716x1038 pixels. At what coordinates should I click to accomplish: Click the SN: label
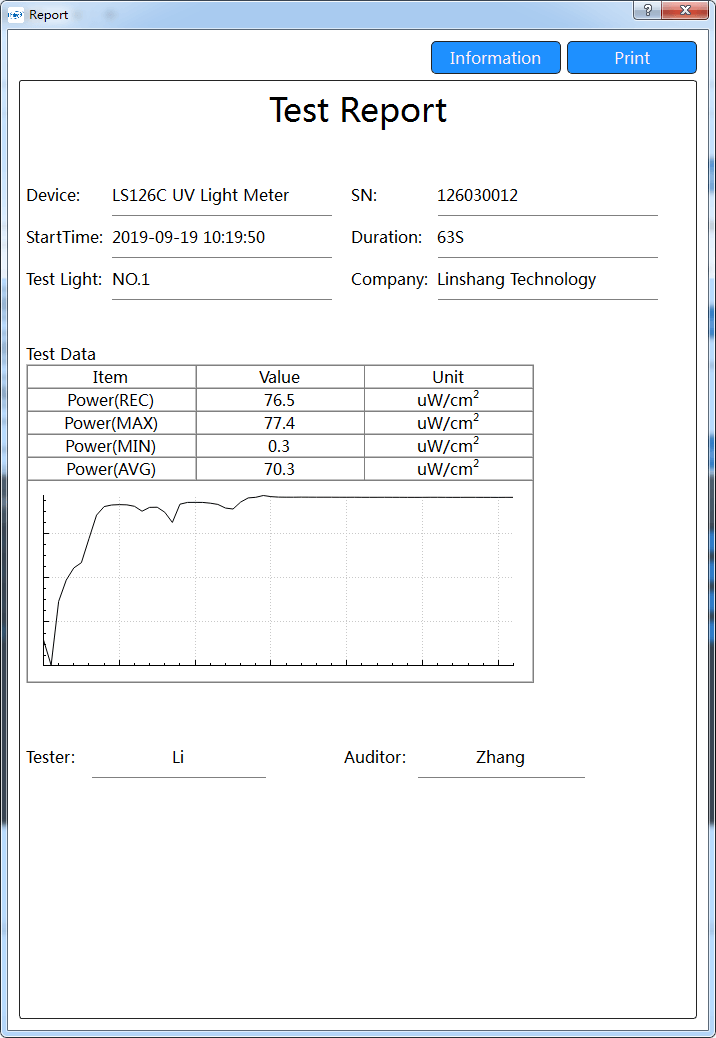coord(364,195)
